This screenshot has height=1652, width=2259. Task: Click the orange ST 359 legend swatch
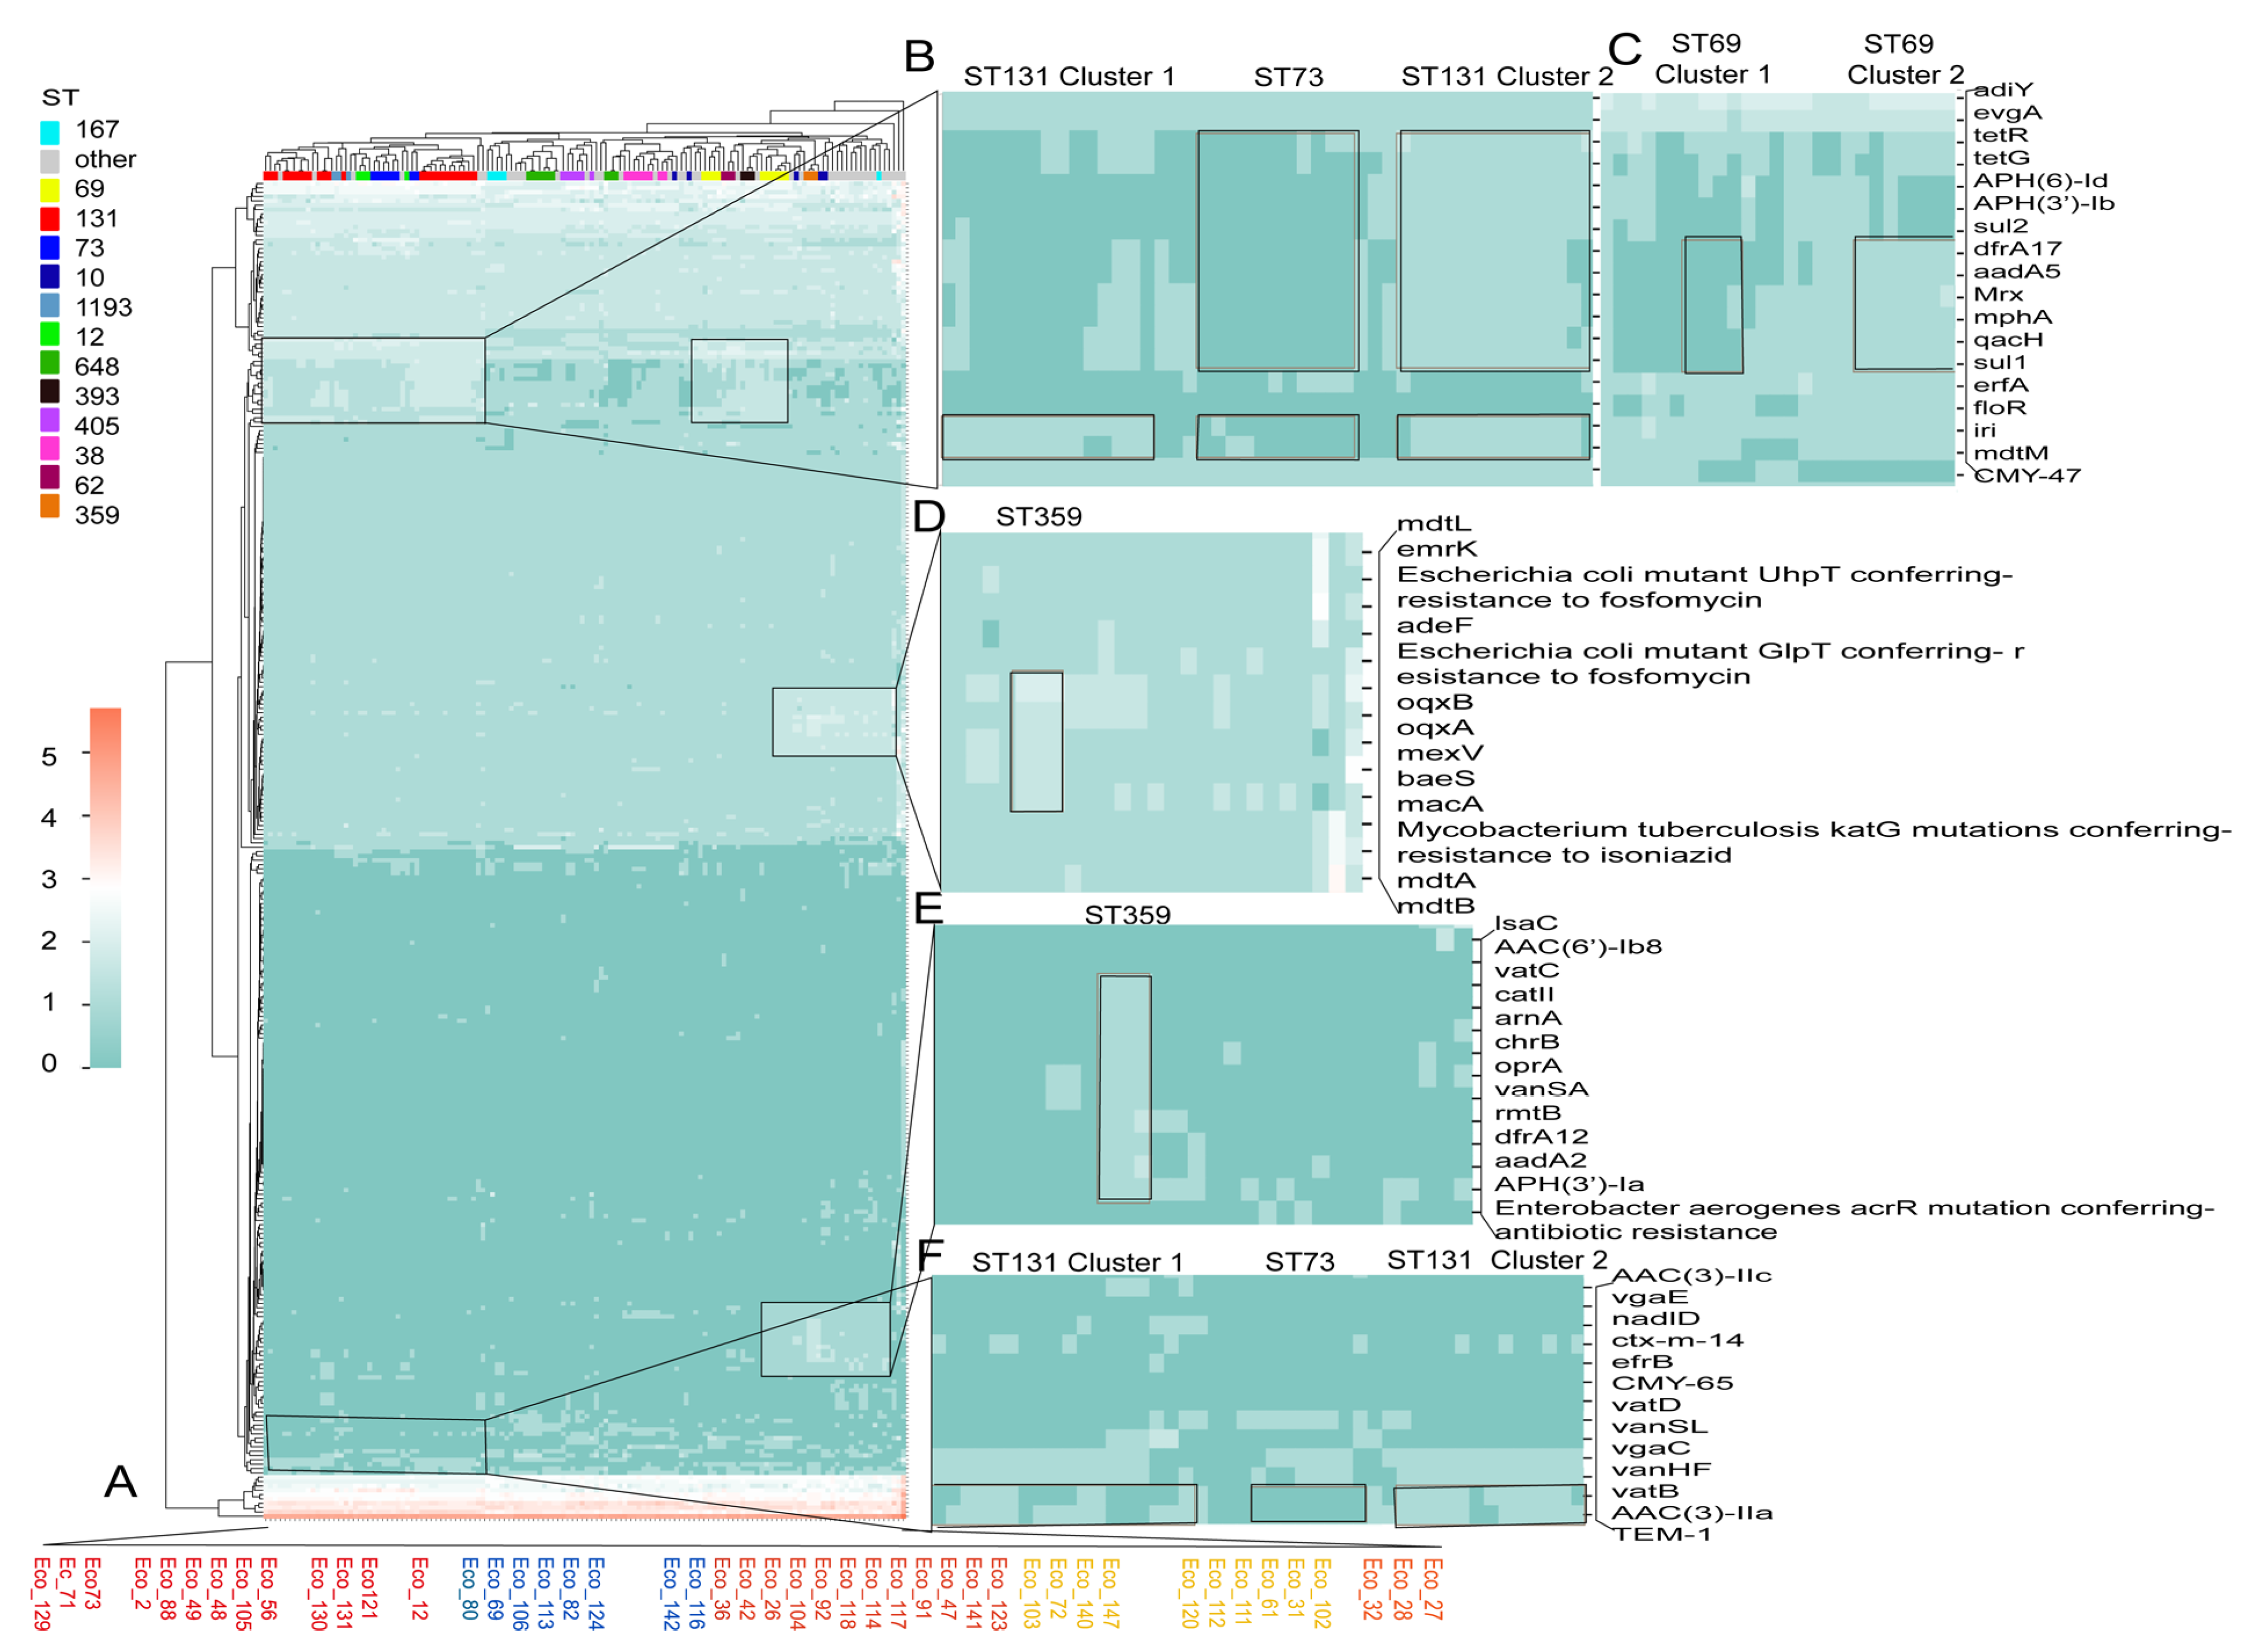(x=49, y=506)
